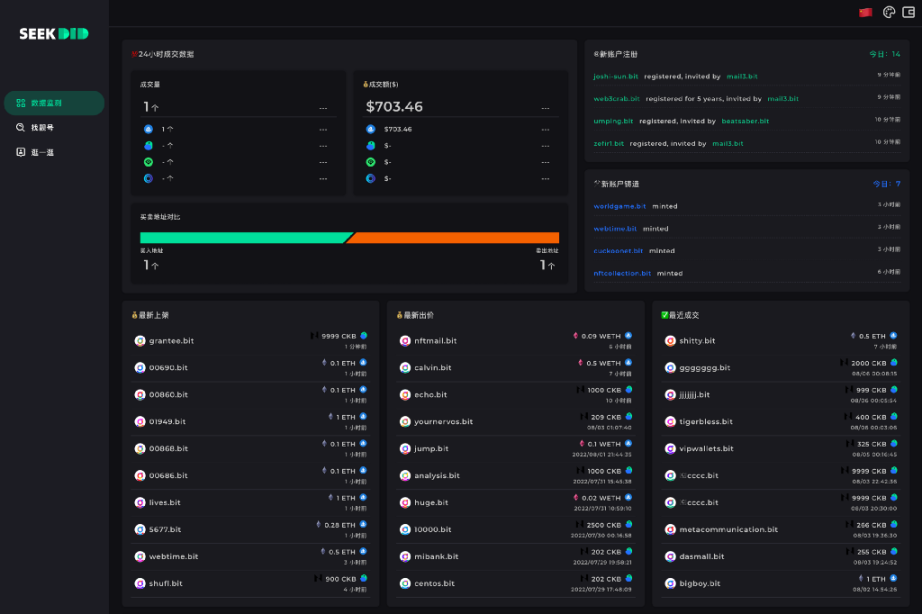Click the wallet connect icon
922x614 pixels.
tap(909, 13)
